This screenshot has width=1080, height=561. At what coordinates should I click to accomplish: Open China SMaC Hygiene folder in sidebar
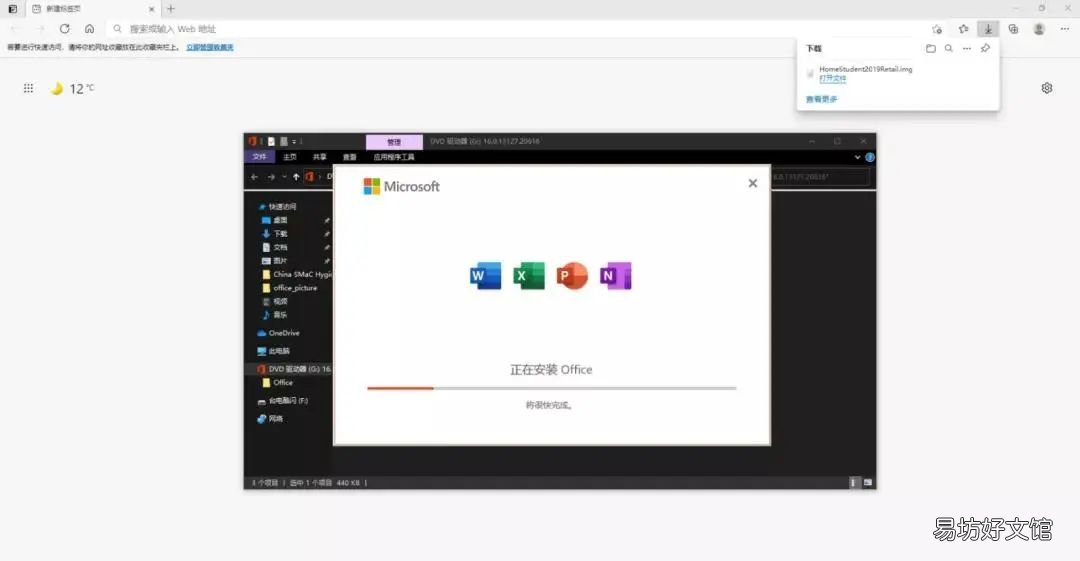(297, 274)
